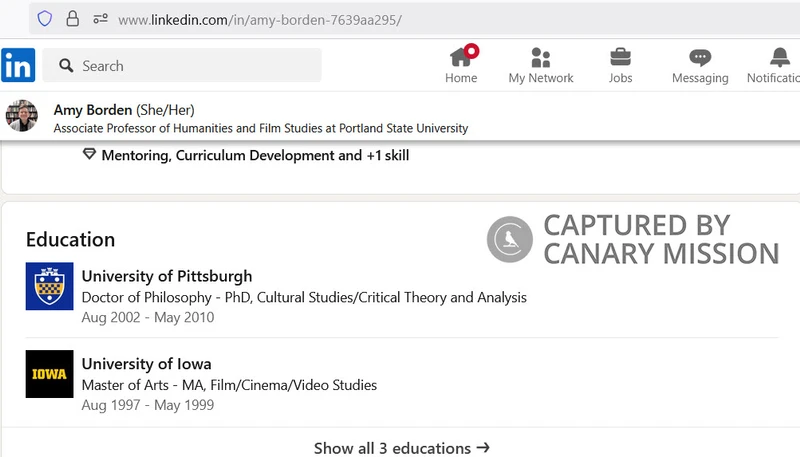Image resolution: width=800 pixels, height=457 pixels.
Task: Click the browser URL address bar
Action: coord(414,19)
